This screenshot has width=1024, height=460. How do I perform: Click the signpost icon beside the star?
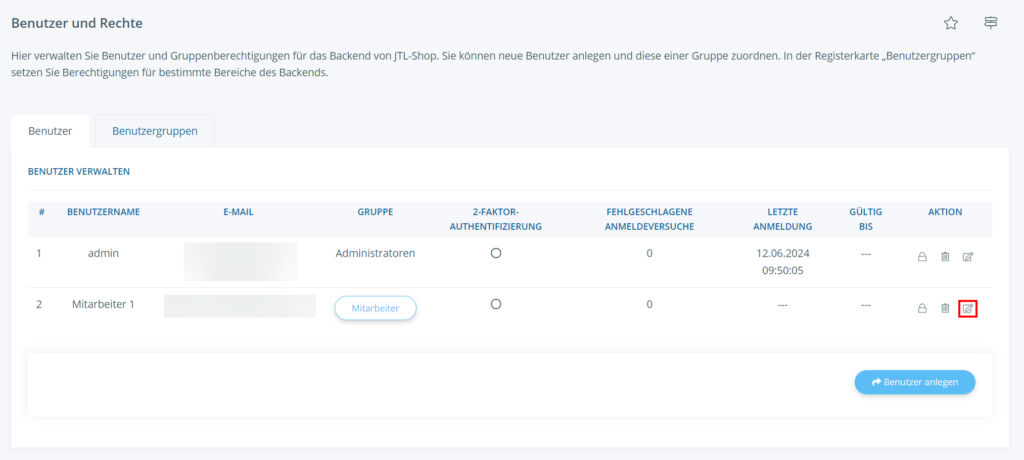click(990, 23)
